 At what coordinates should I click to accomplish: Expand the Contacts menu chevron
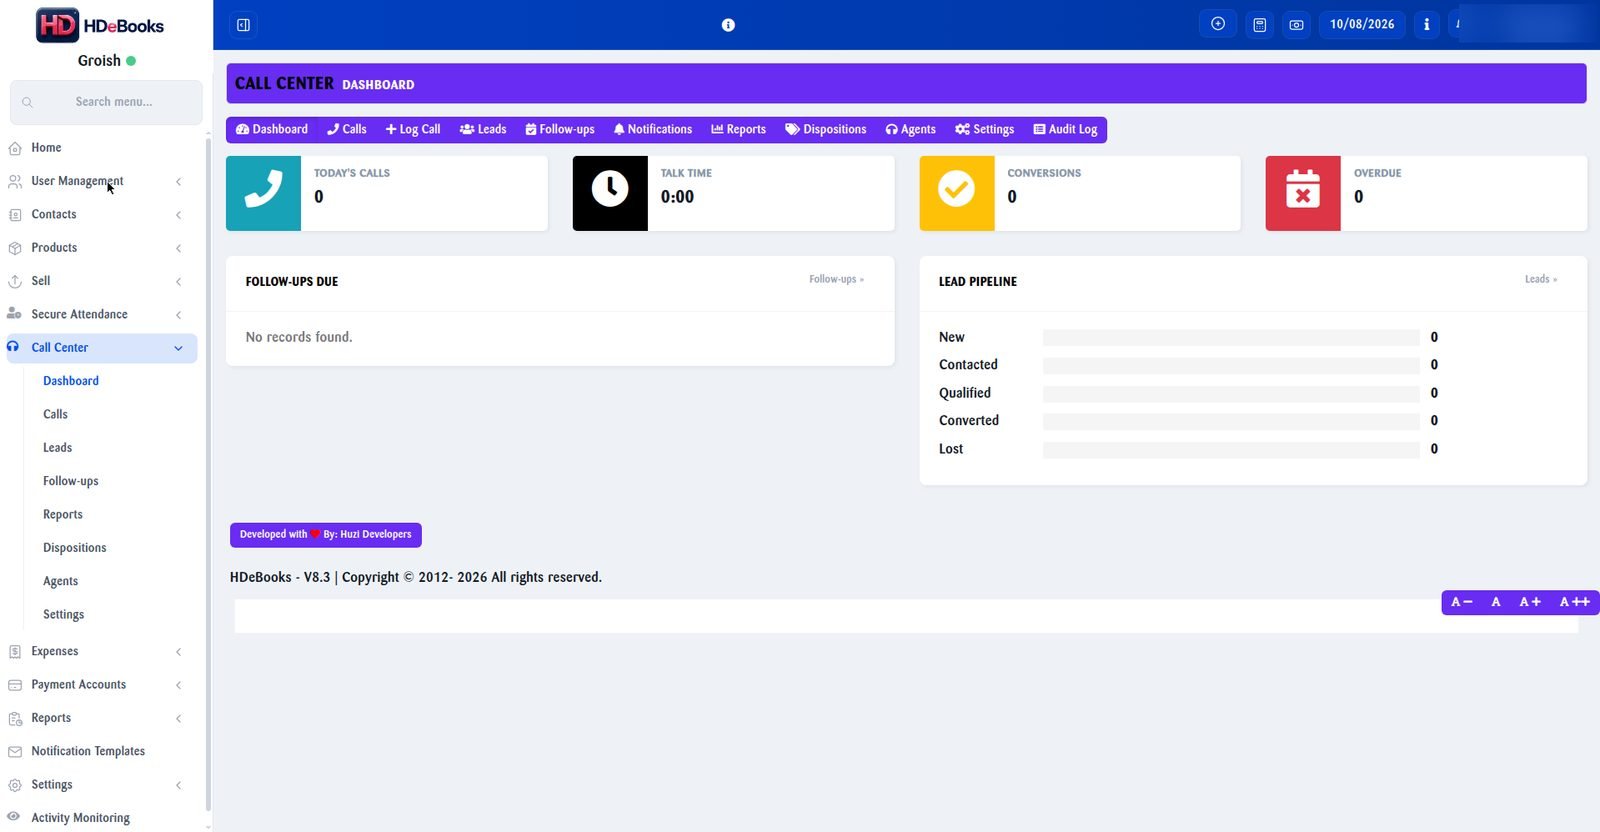pyautogui.click(x=179, y=215)
